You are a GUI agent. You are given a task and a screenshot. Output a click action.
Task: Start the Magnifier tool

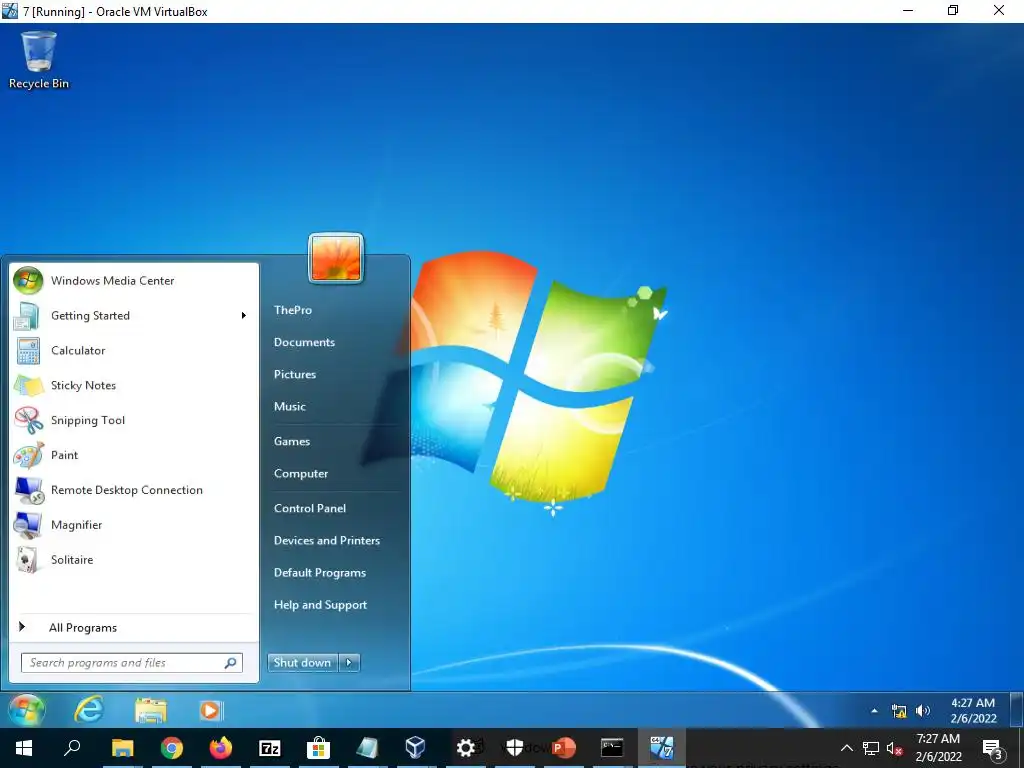(134, 525)
